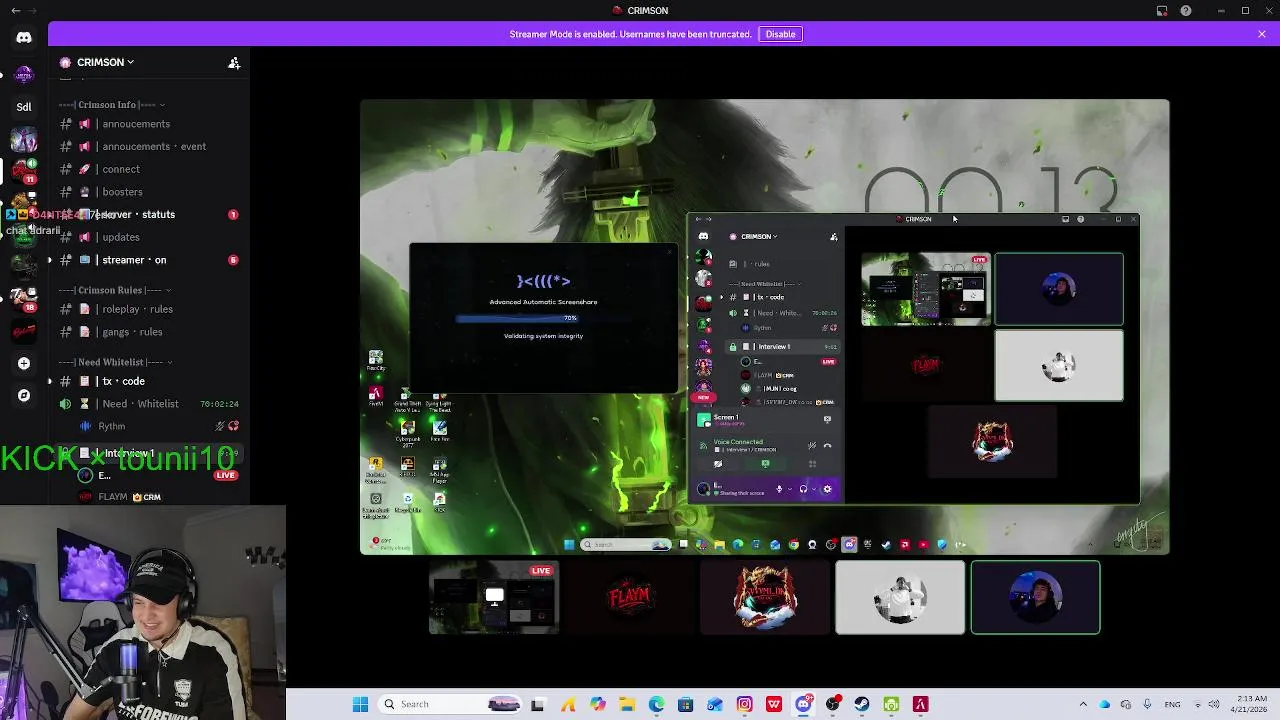The image size is (1280, 720).
Task: Switch to Discord from taskbar
Action: 803,704
